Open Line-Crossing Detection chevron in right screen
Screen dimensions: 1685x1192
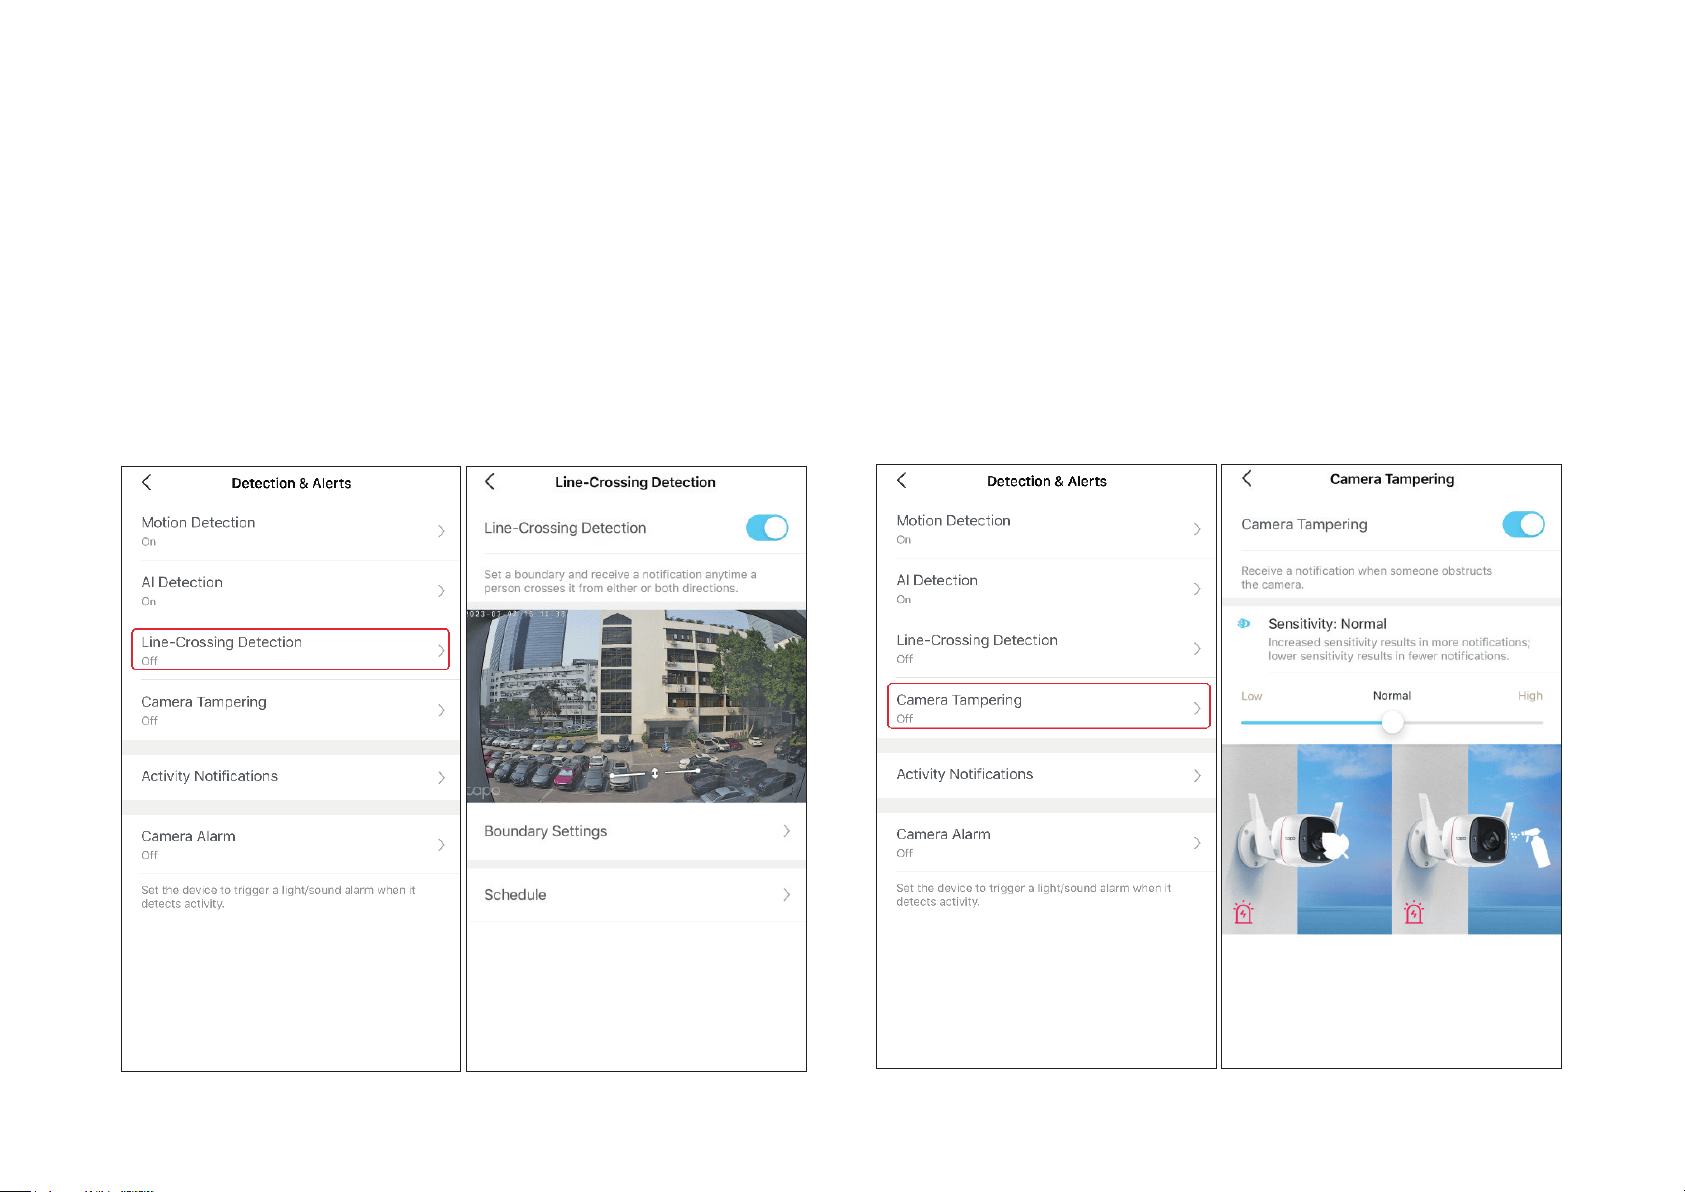(x=1197, y=649)
